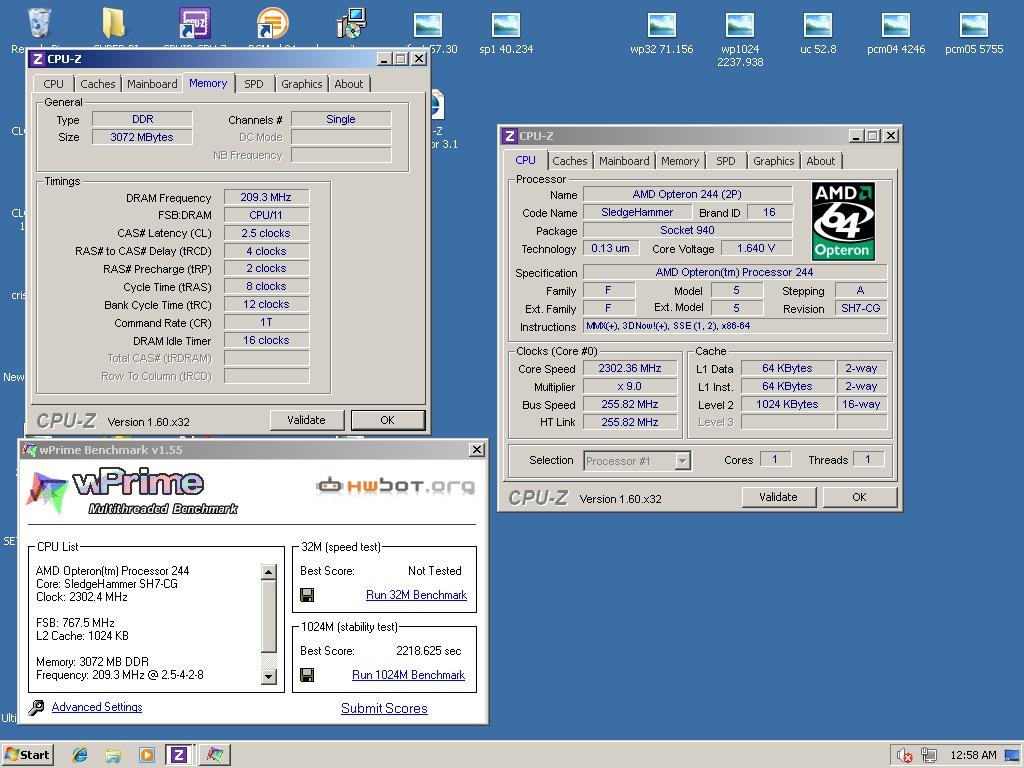
Task: Click the Code Name value SledgeHammer
Action: tap(637, 212)
